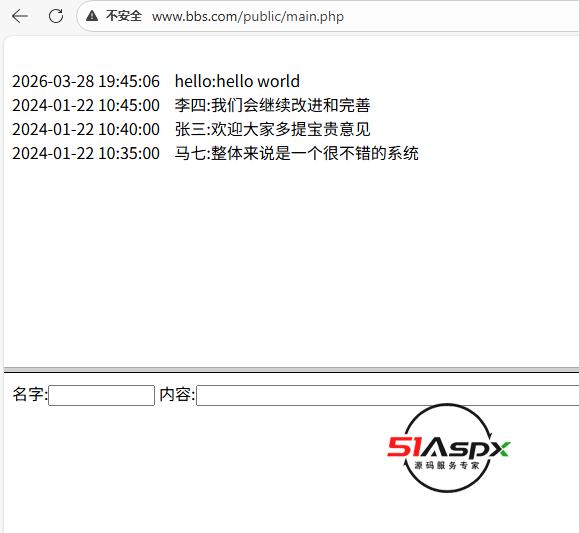
Task: Click the 2026-03-28 19:45:06 timestamp
Action: click(x=86, y=81)
